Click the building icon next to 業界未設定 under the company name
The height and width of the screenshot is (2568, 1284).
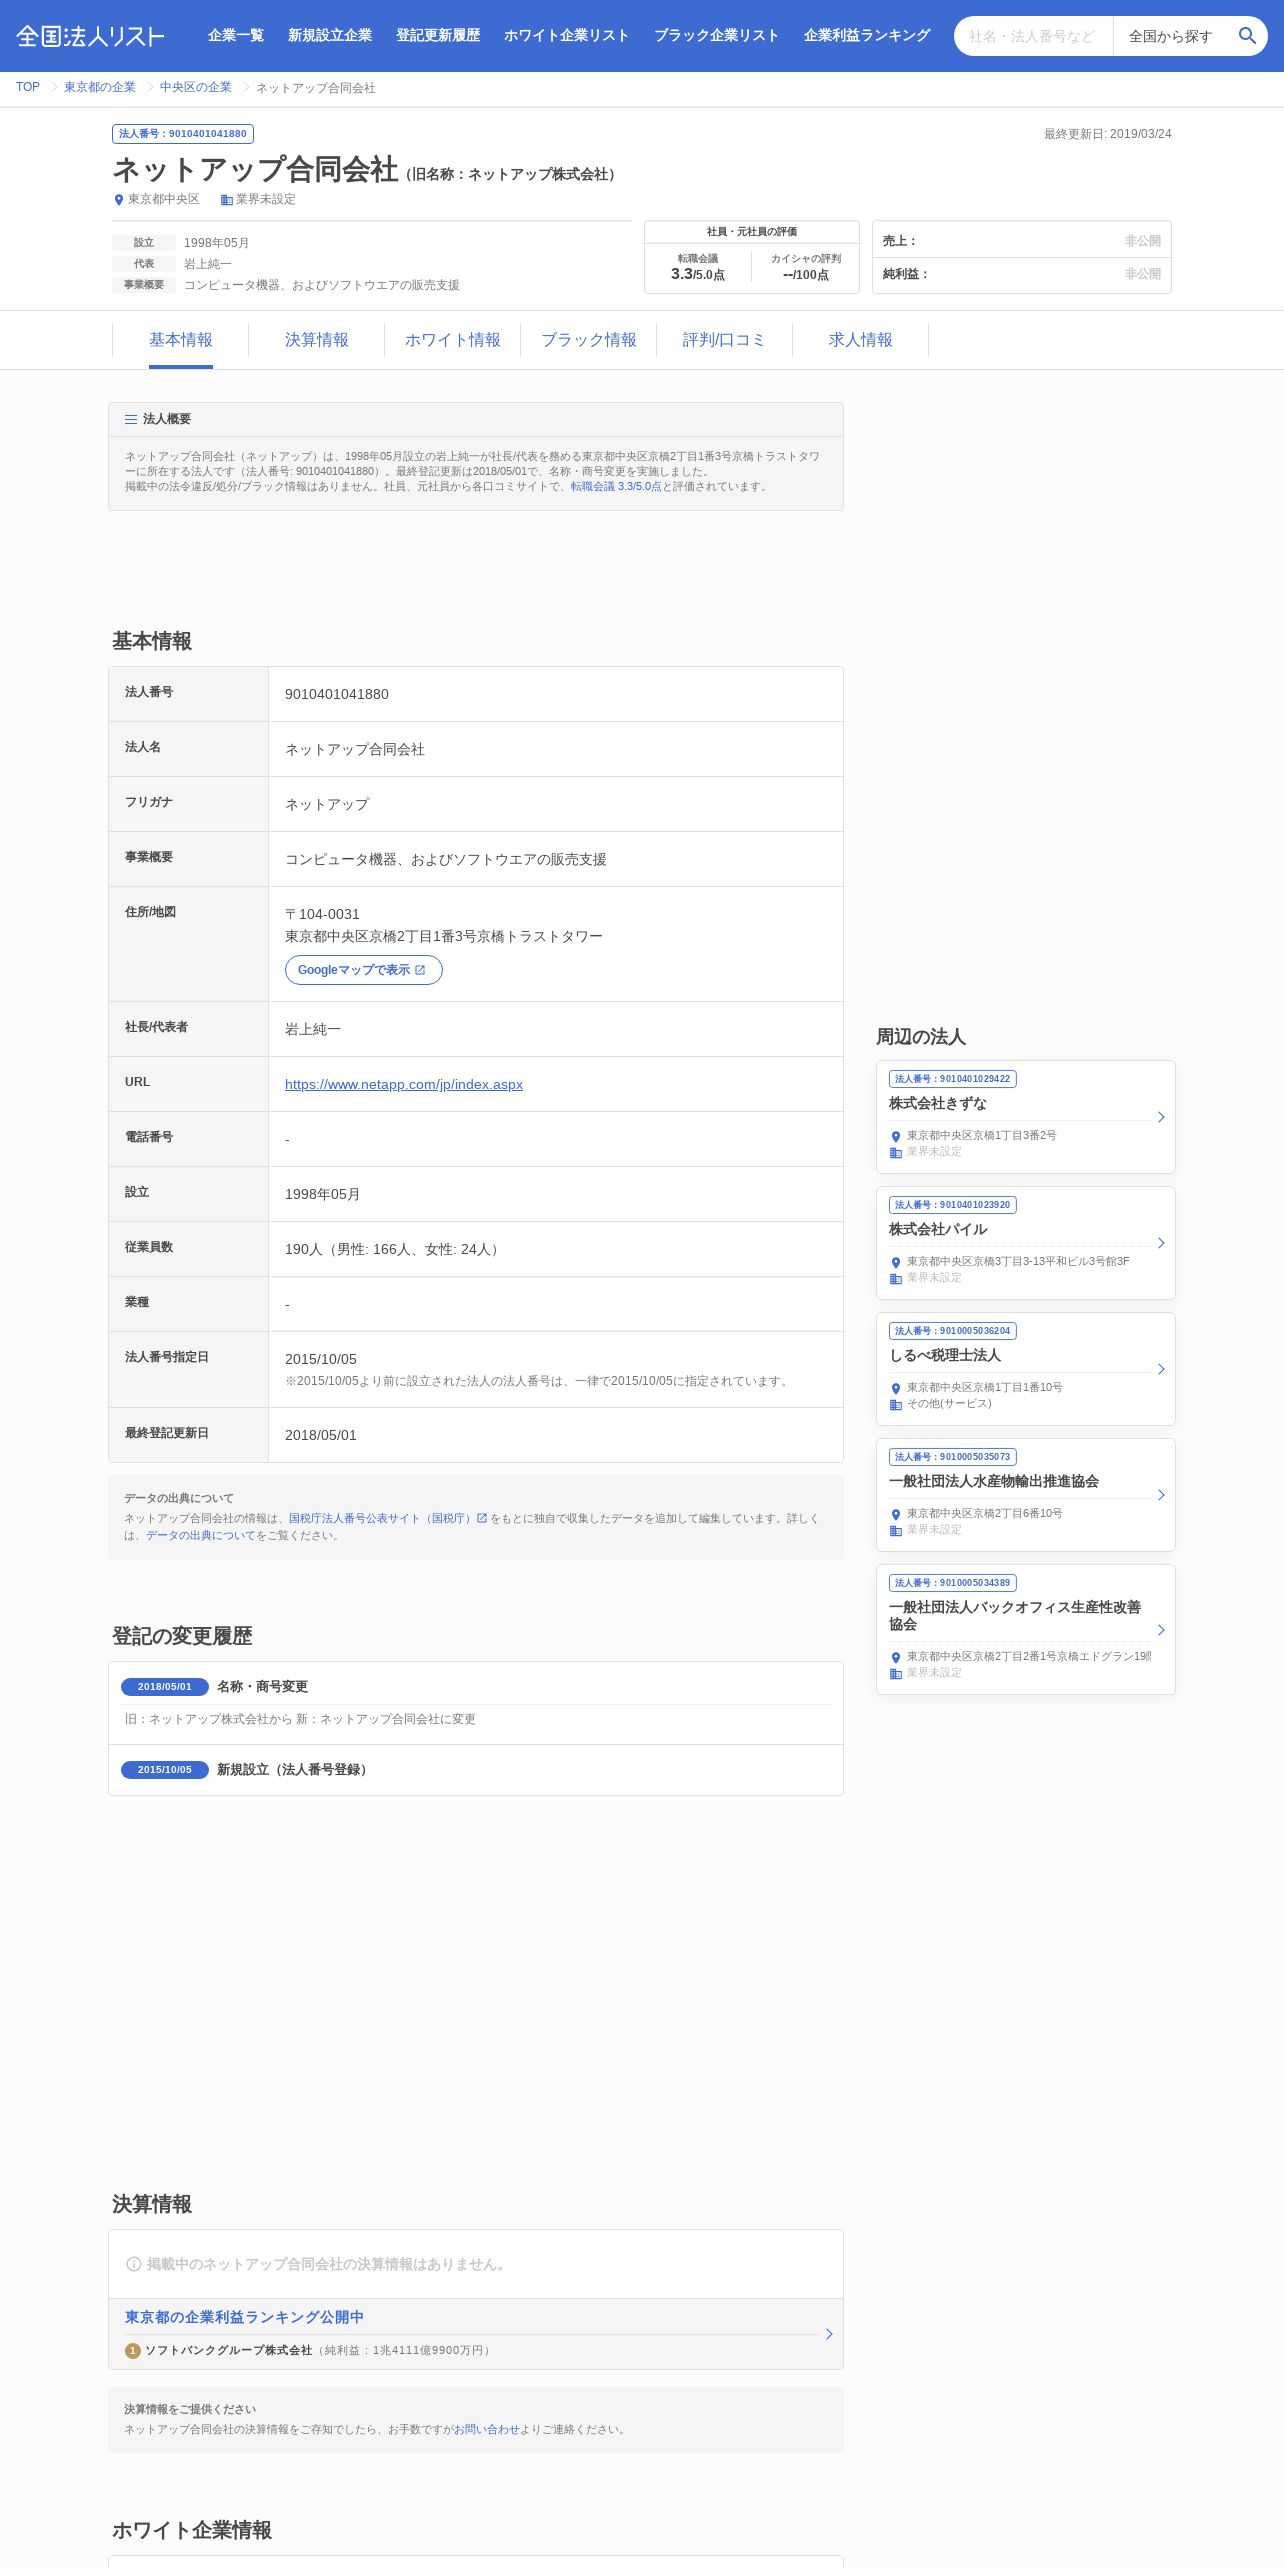pyautogui.click(x=226, y=200)
